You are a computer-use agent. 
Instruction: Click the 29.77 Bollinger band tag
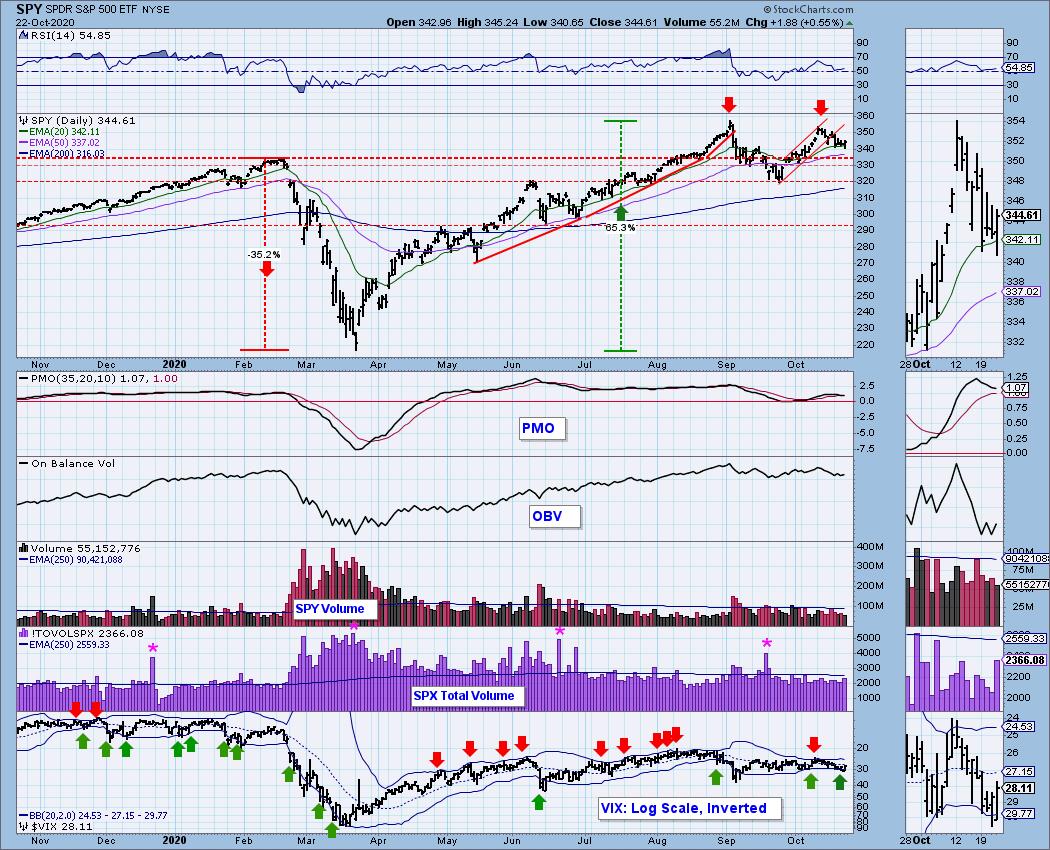click(x=1020, y=814)
